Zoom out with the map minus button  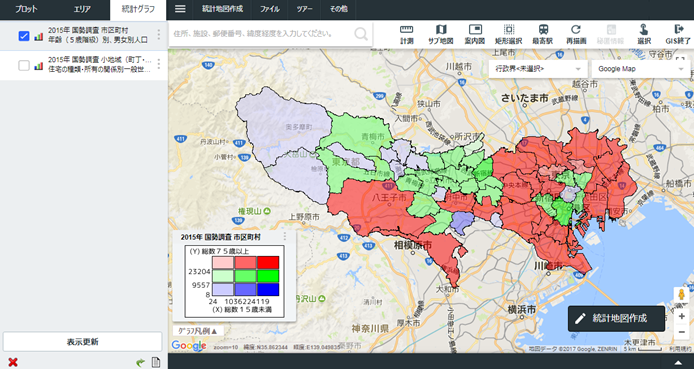click(682, 332)
